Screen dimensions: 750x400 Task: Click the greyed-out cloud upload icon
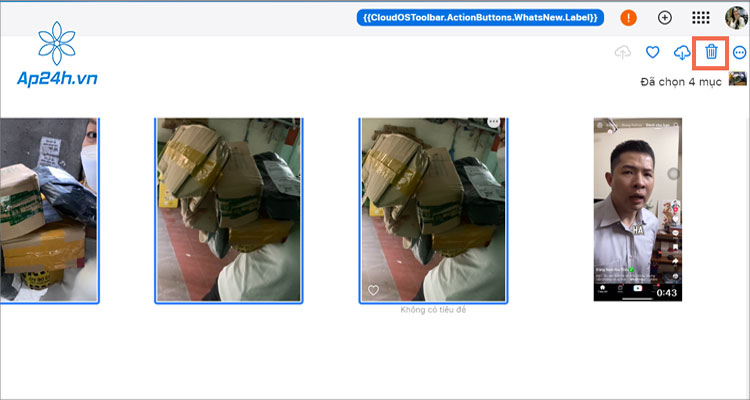click(x=622, y=52)
